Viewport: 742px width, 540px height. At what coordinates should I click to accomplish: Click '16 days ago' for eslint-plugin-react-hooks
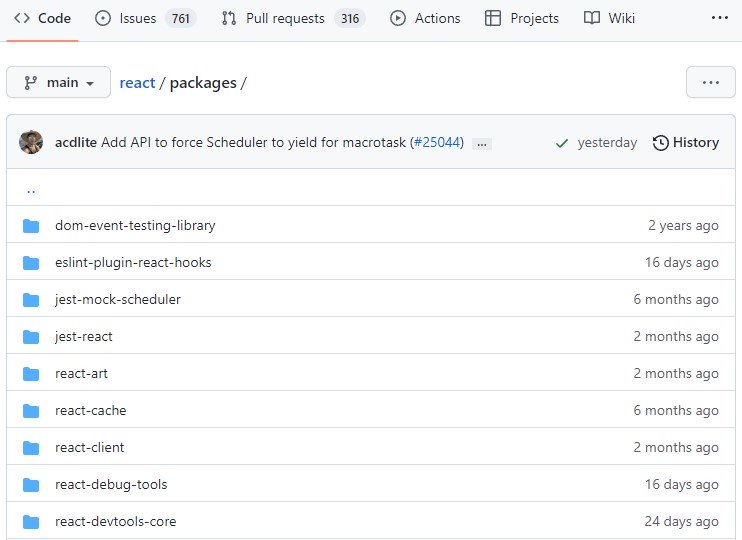coord(682,262)
